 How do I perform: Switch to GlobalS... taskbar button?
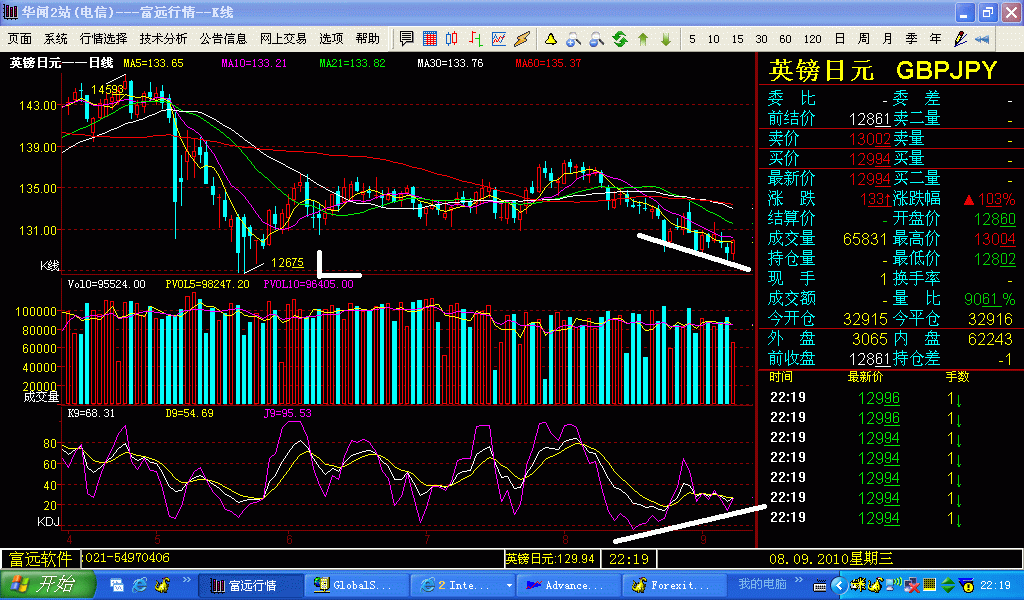tap(357, 586)
